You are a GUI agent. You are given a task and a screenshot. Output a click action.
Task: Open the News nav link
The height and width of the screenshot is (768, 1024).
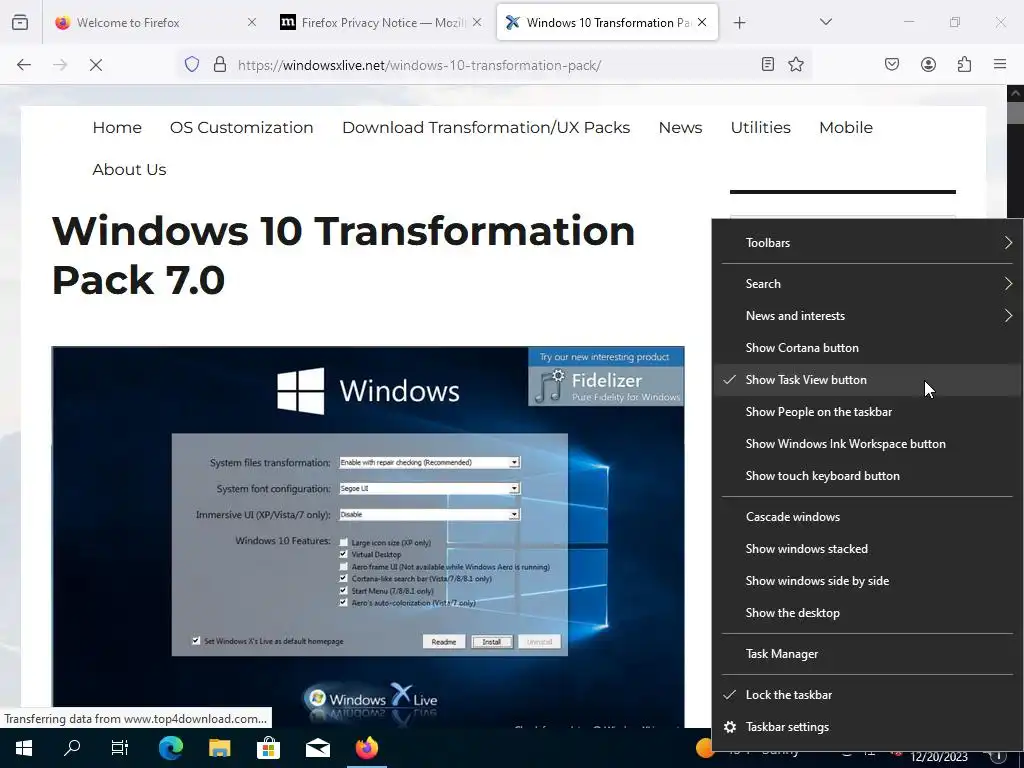pyautogui.click(x=680, y=127)
